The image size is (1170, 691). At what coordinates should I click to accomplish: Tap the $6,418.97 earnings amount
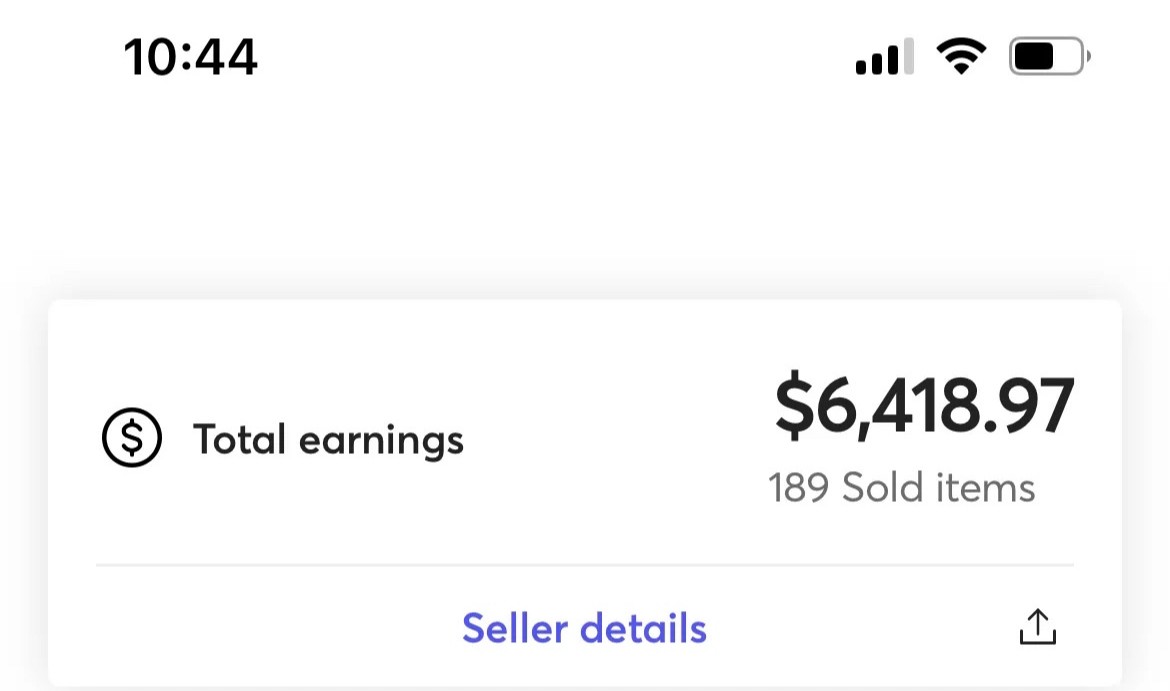click(x=924, y=406)
